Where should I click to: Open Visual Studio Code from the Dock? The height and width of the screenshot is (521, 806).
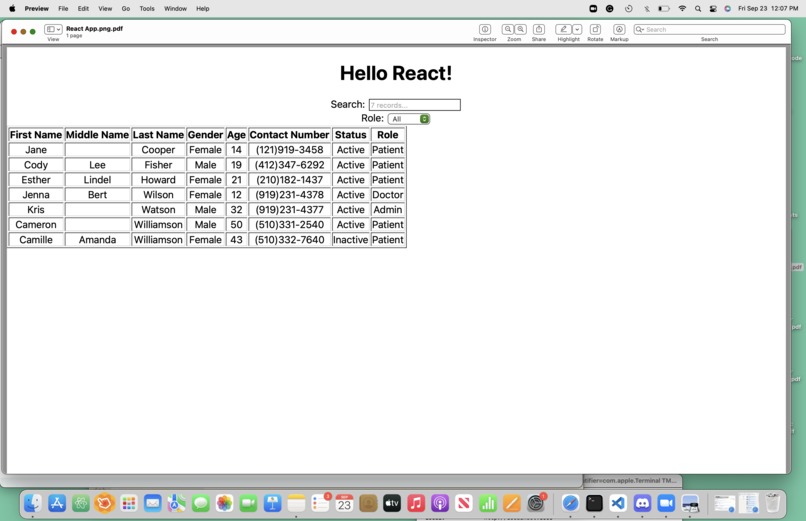tap(618, 503)
